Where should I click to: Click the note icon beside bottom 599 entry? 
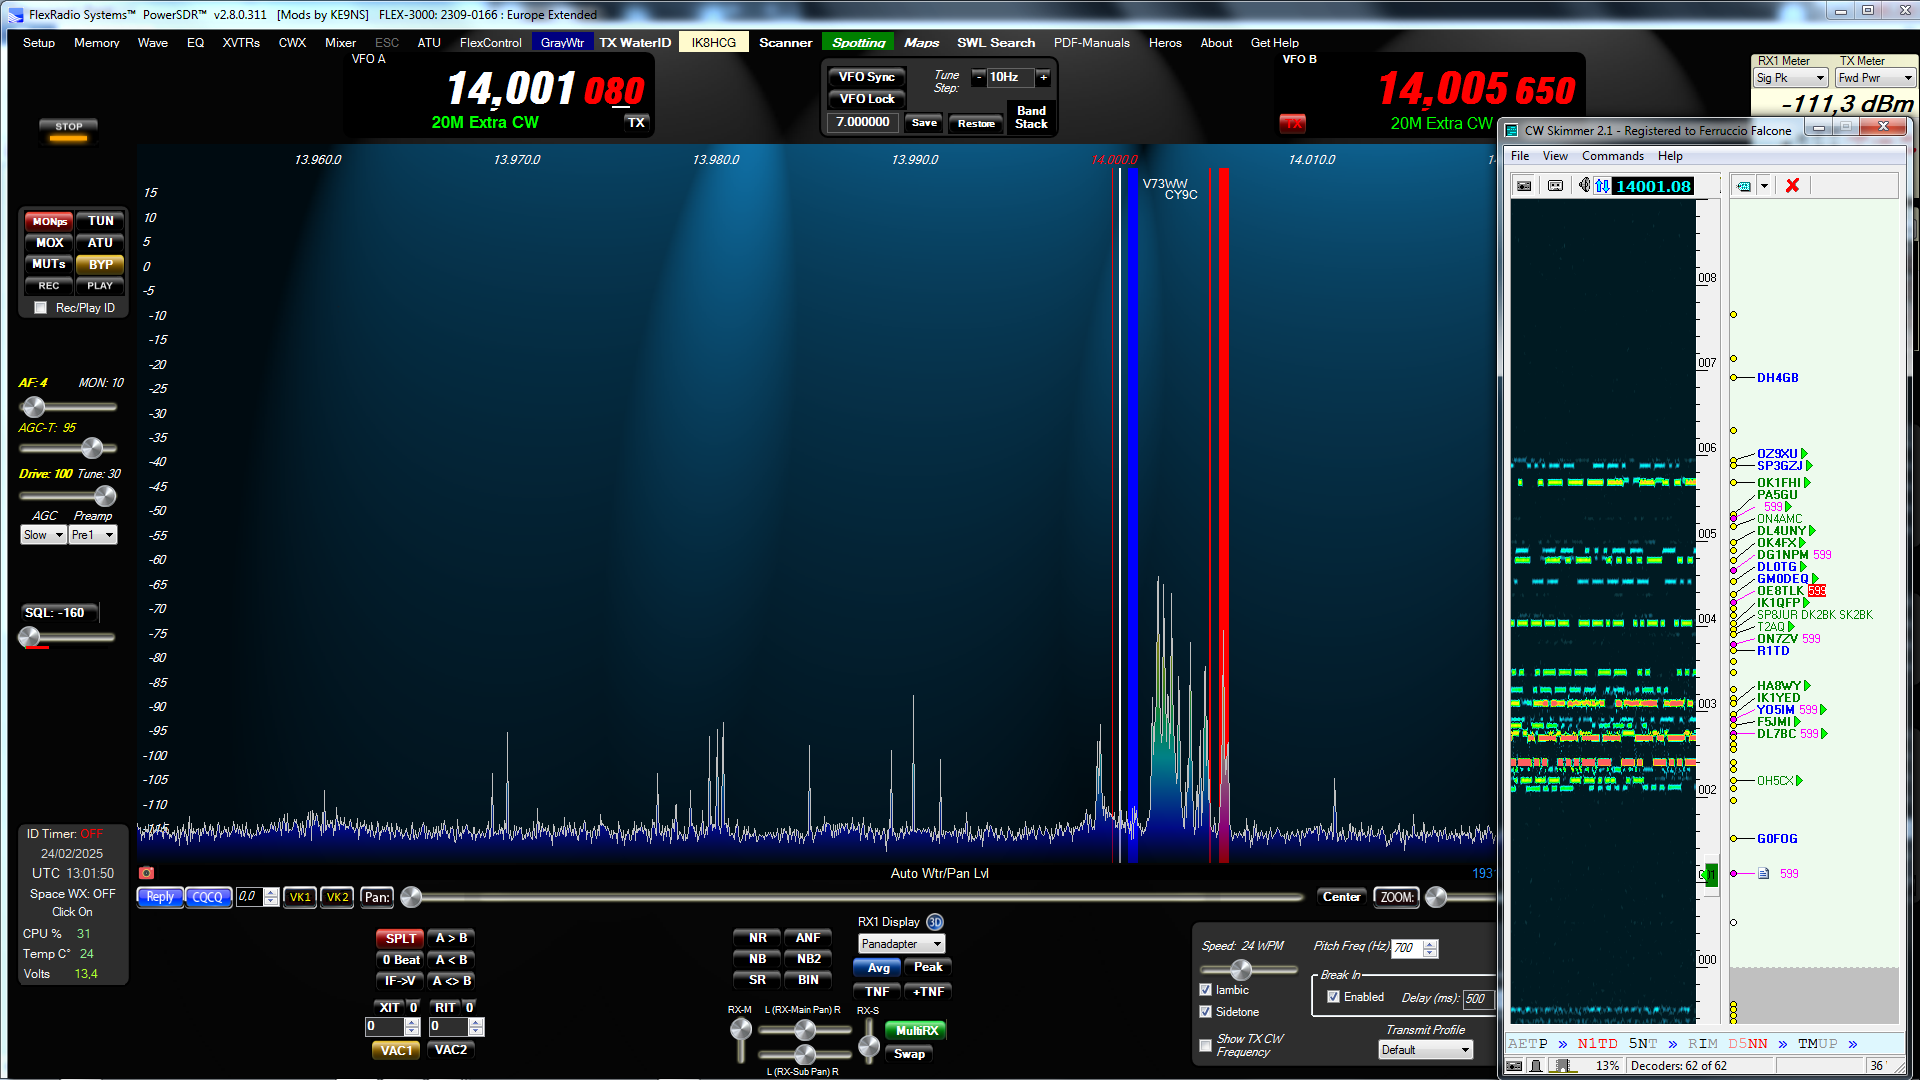1764,873
